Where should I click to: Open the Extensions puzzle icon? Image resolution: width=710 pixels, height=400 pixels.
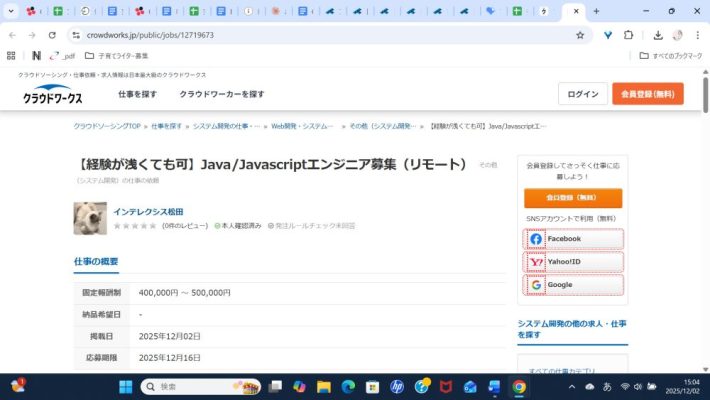[628, 35]
